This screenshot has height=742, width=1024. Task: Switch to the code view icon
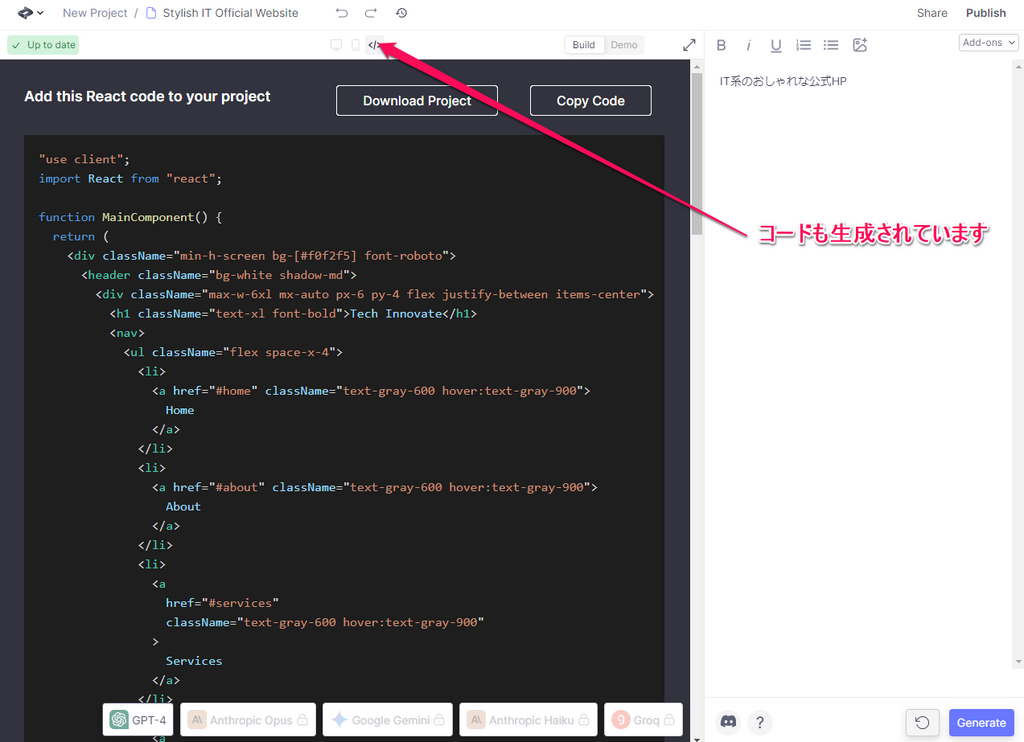374,45
